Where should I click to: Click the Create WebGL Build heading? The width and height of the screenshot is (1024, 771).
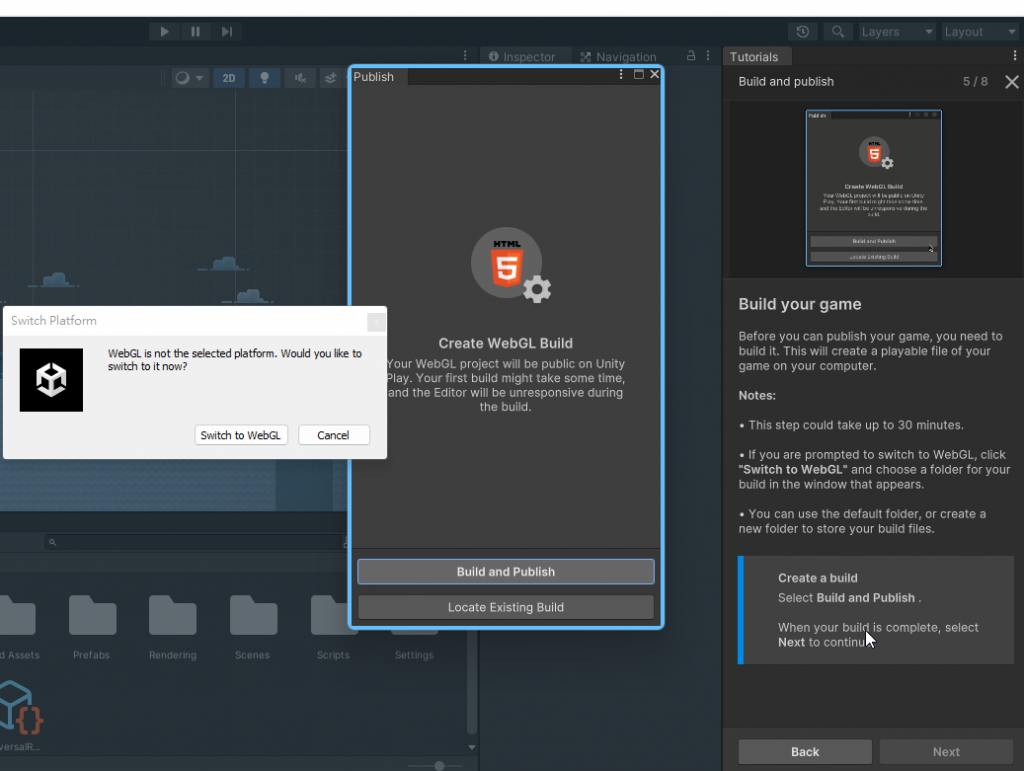[505, 343]
